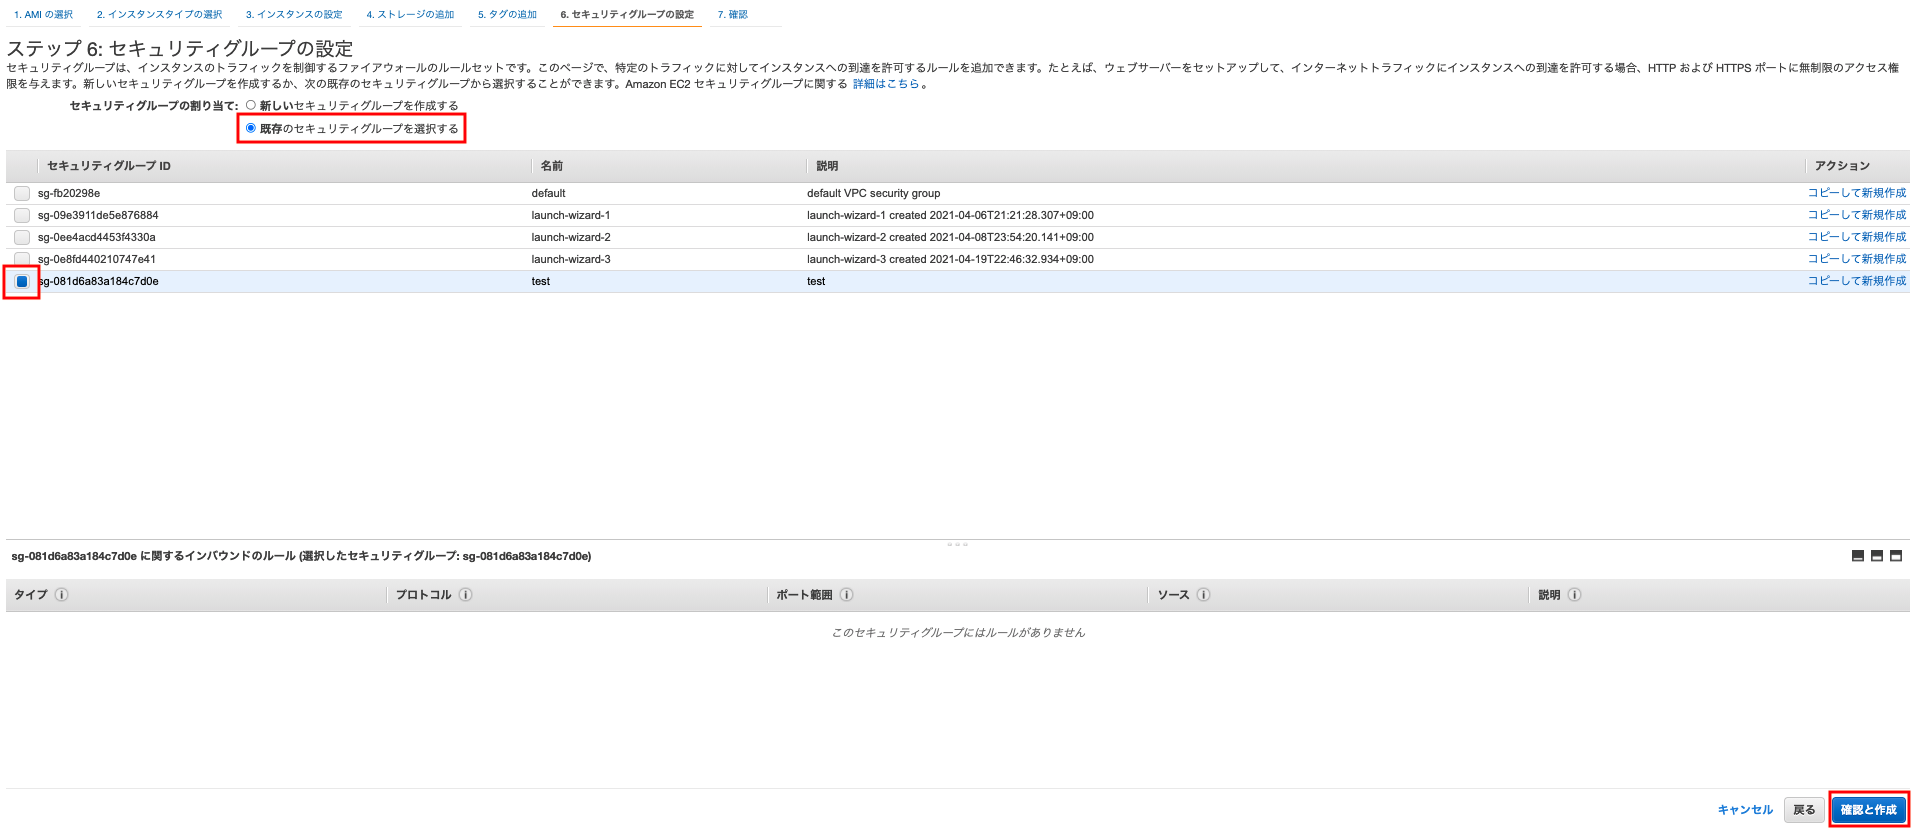Select the sg-fb20298e ID text
The height and width of the screenshot is (830, 1912).
[69, 193]
